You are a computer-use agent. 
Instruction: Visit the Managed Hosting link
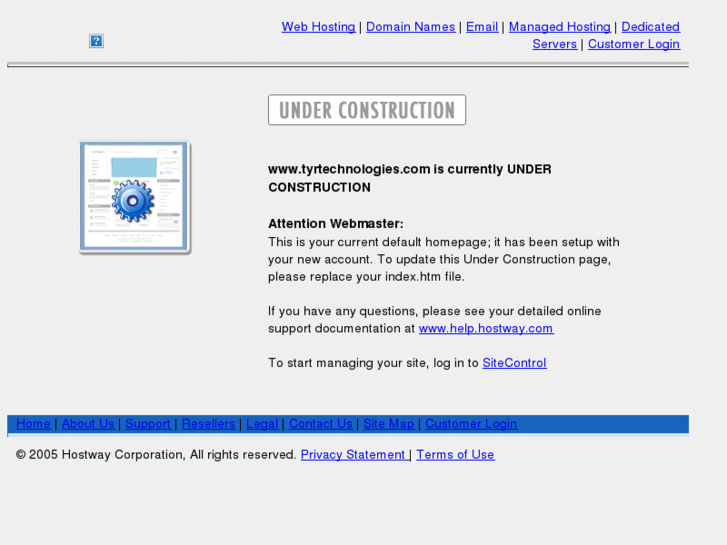[560, 27]
